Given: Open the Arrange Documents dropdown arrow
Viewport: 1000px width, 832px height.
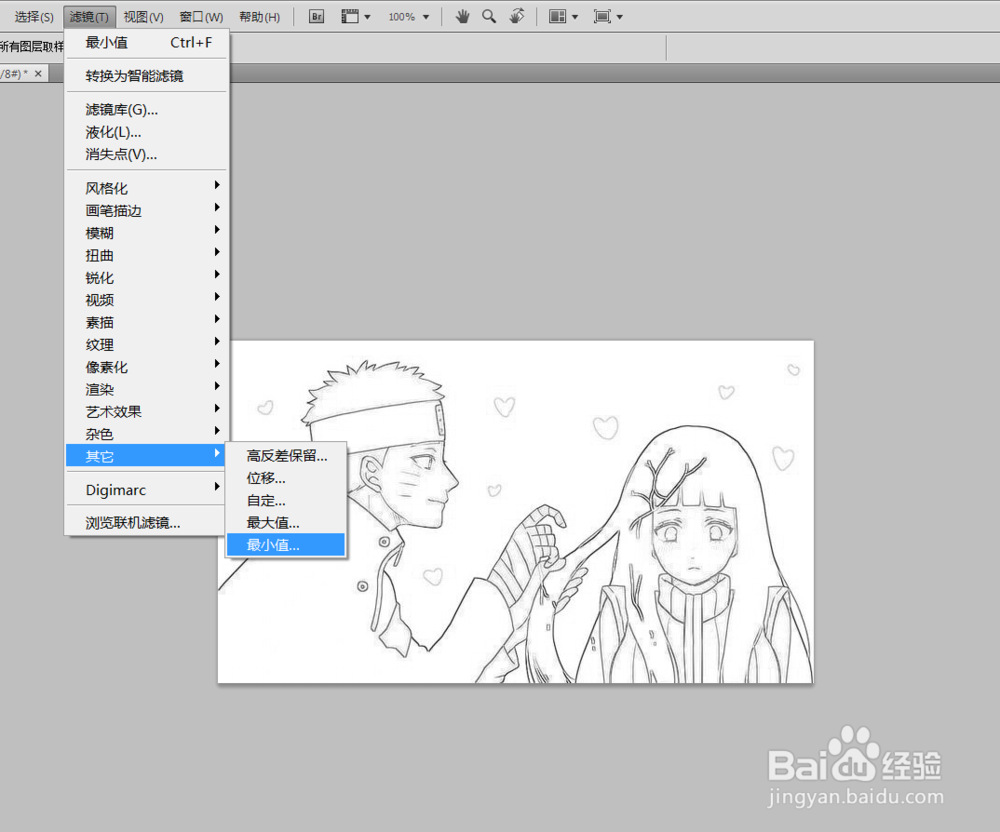Looking at the screenshot, I should click(x=575, y=16).
